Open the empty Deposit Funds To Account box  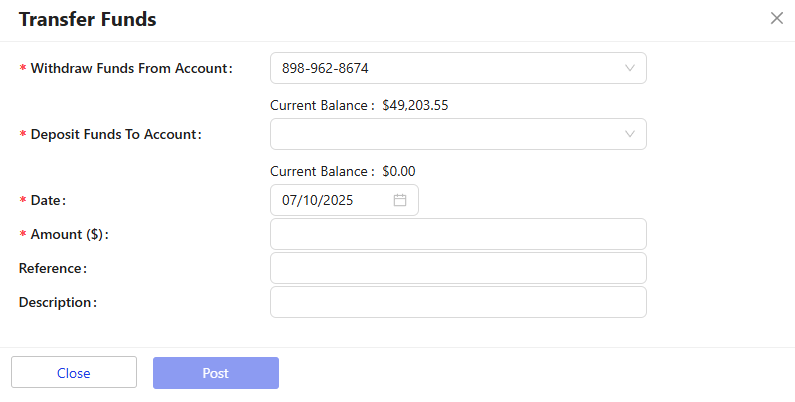point(458,134)
